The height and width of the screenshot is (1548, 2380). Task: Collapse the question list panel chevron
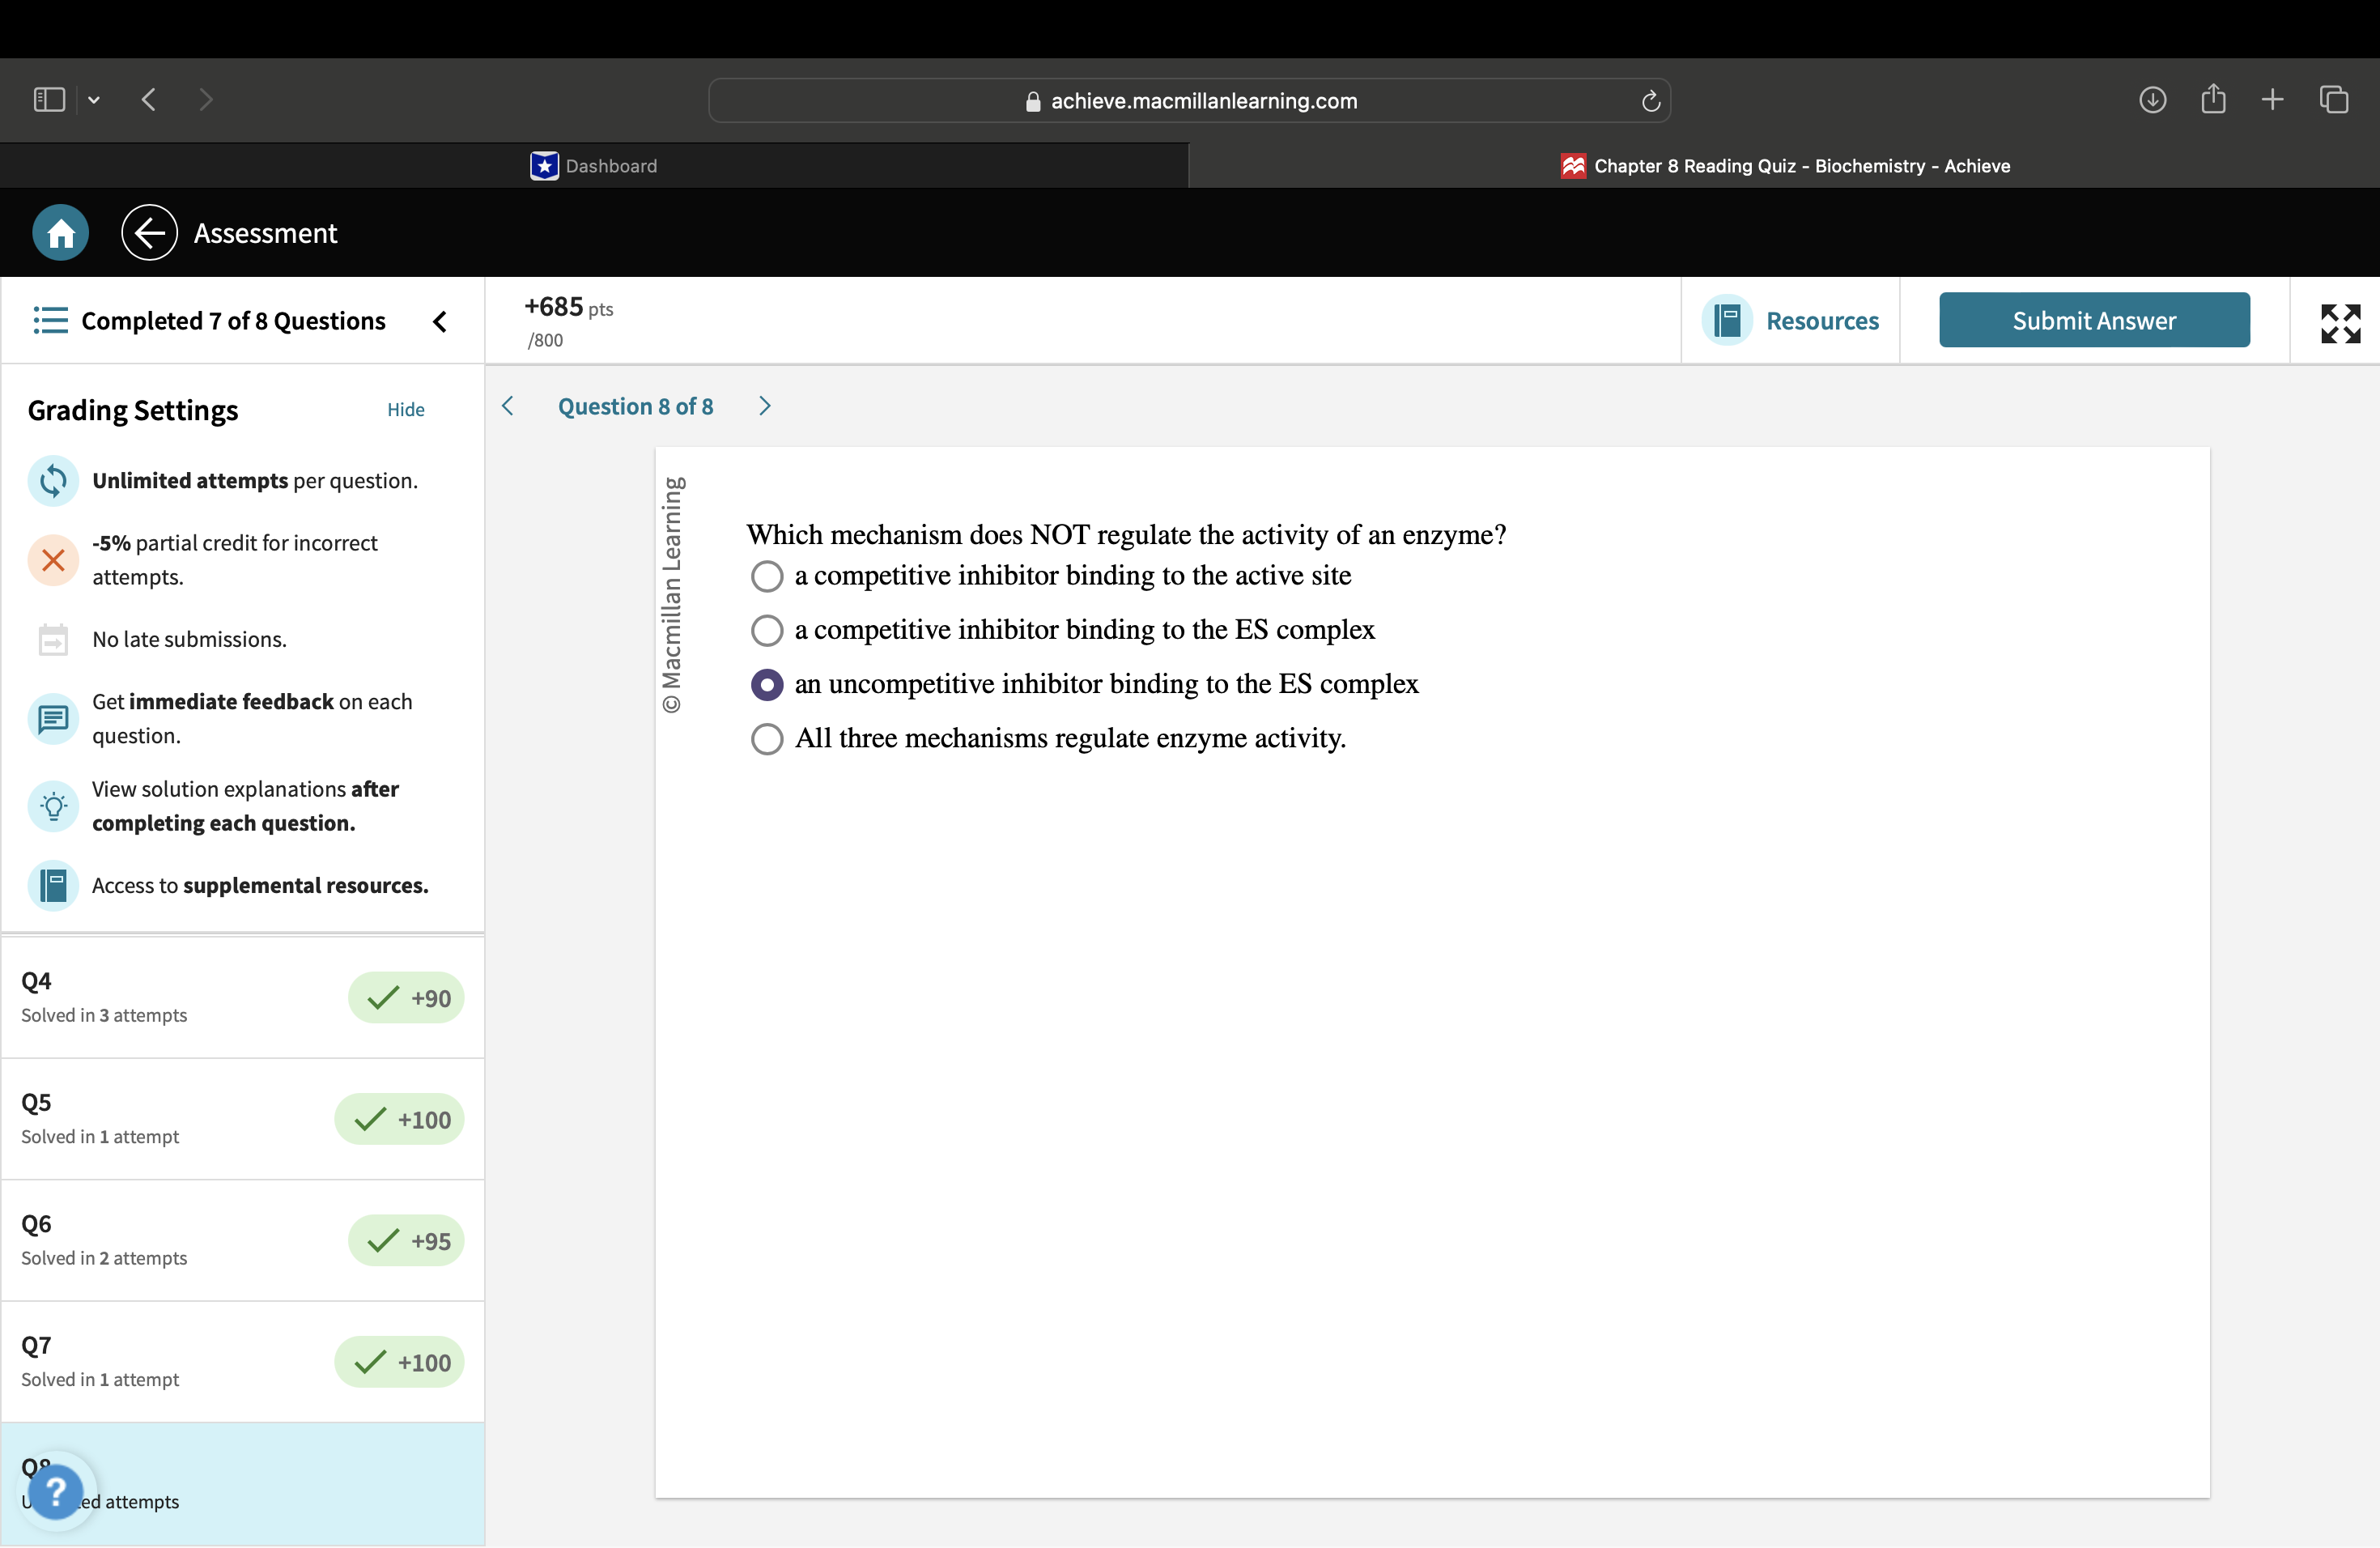coord(439,321)
